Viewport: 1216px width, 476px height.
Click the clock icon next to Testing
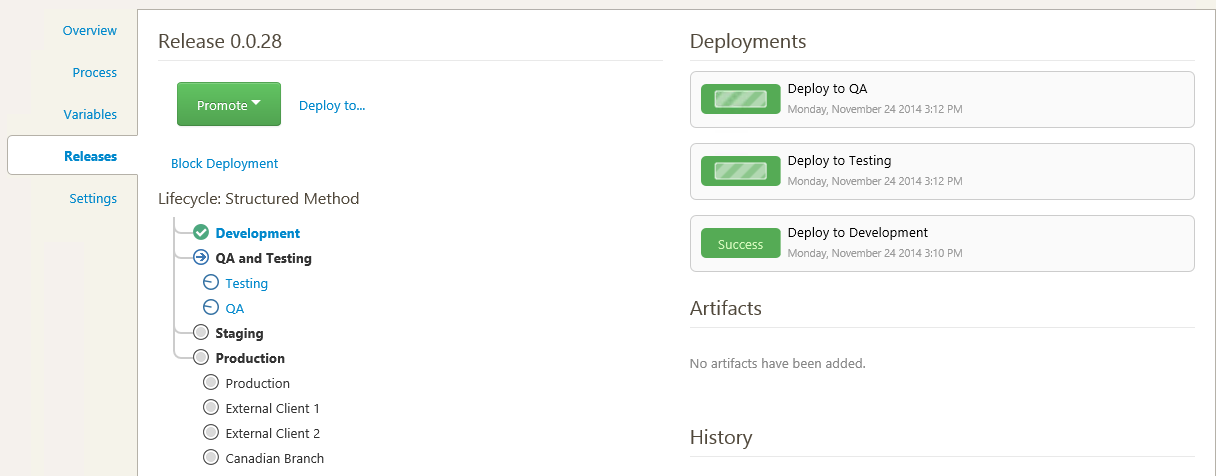[210, 283]
